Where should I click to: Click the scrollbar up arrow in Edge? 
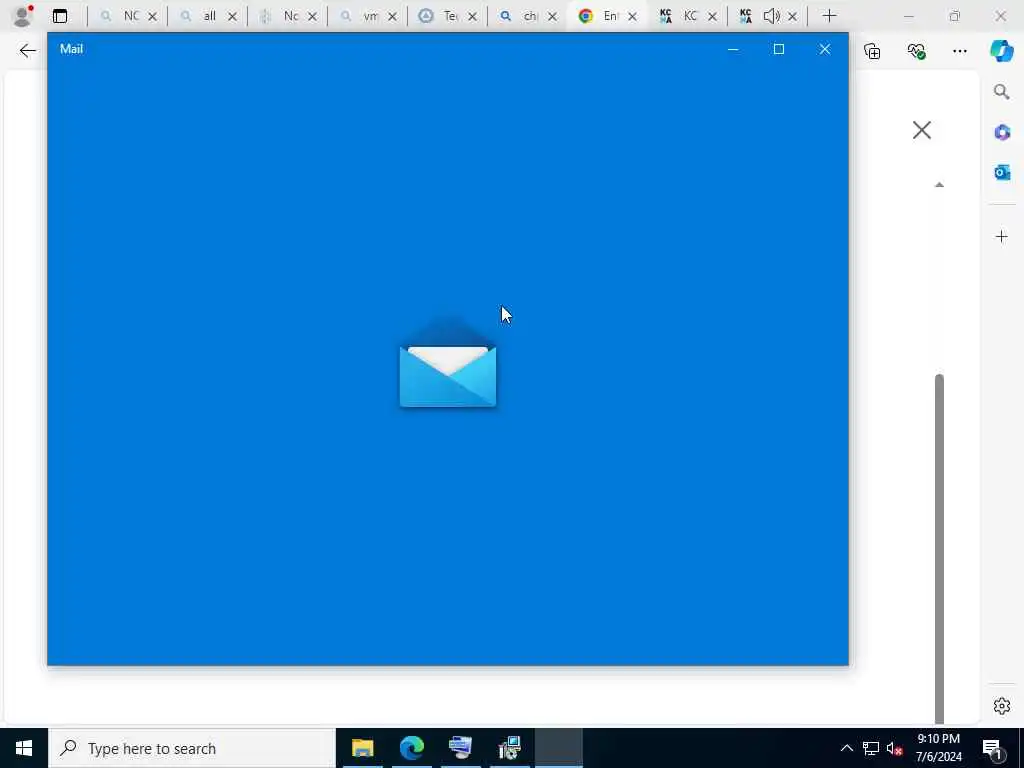(939, 185)
